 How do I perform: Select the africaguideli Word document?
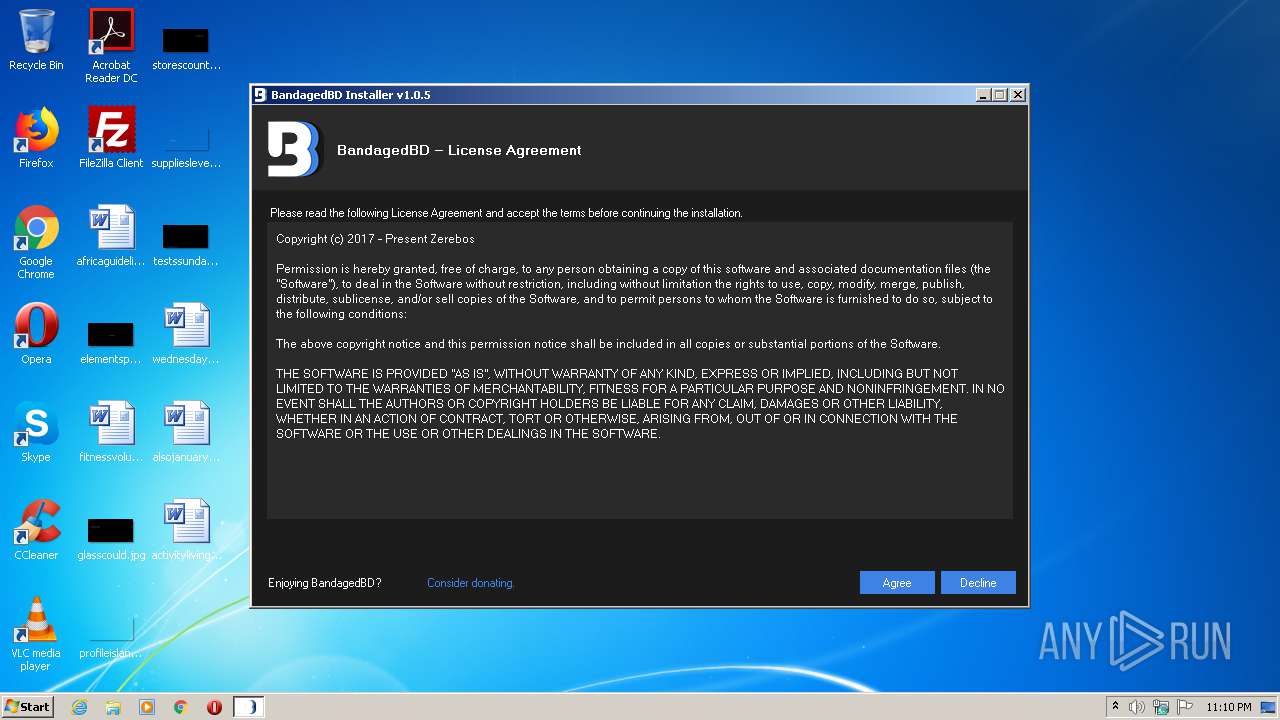pos(111,236)
